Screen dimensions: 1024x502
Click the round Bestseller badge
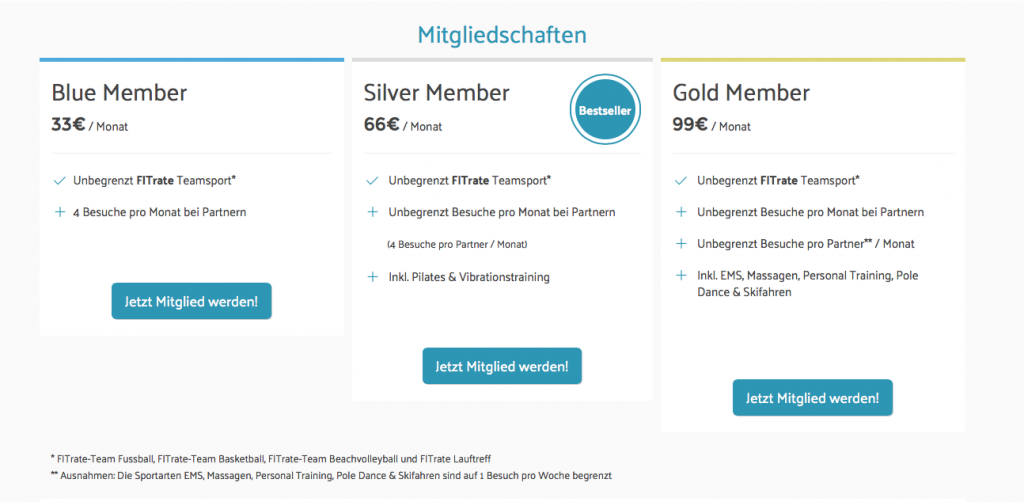coord(605,111)
